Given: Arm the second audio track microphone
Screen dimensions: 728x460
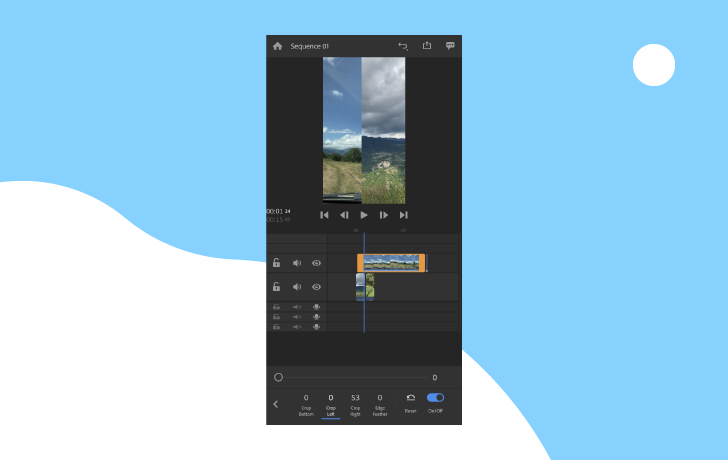Looking at the screenshot, I should tap(316, 317).
